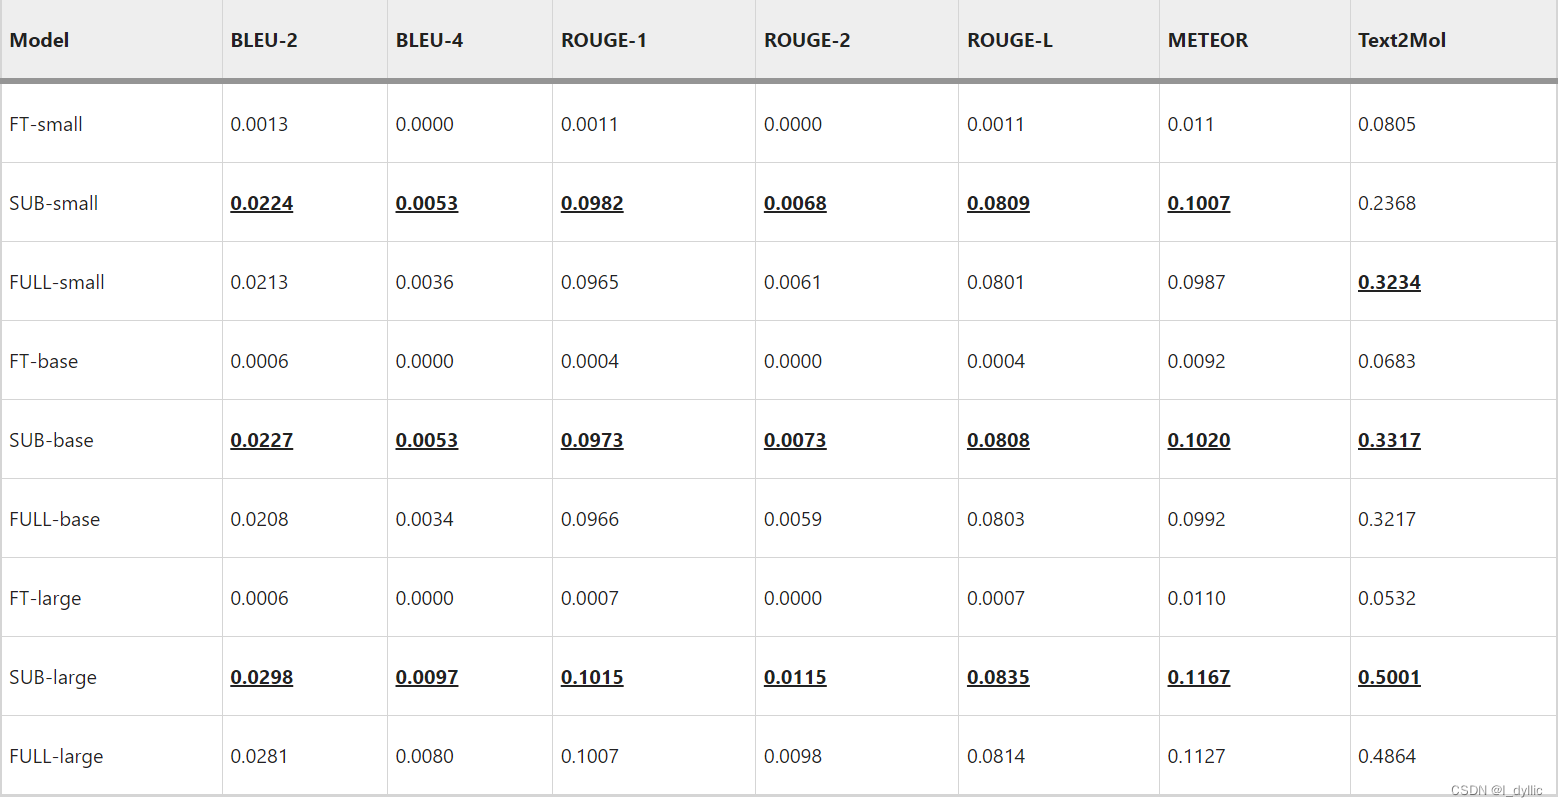Select bold 0.1015 in SUB-large row
The image size is (1558, 807).
pos(592,677)
